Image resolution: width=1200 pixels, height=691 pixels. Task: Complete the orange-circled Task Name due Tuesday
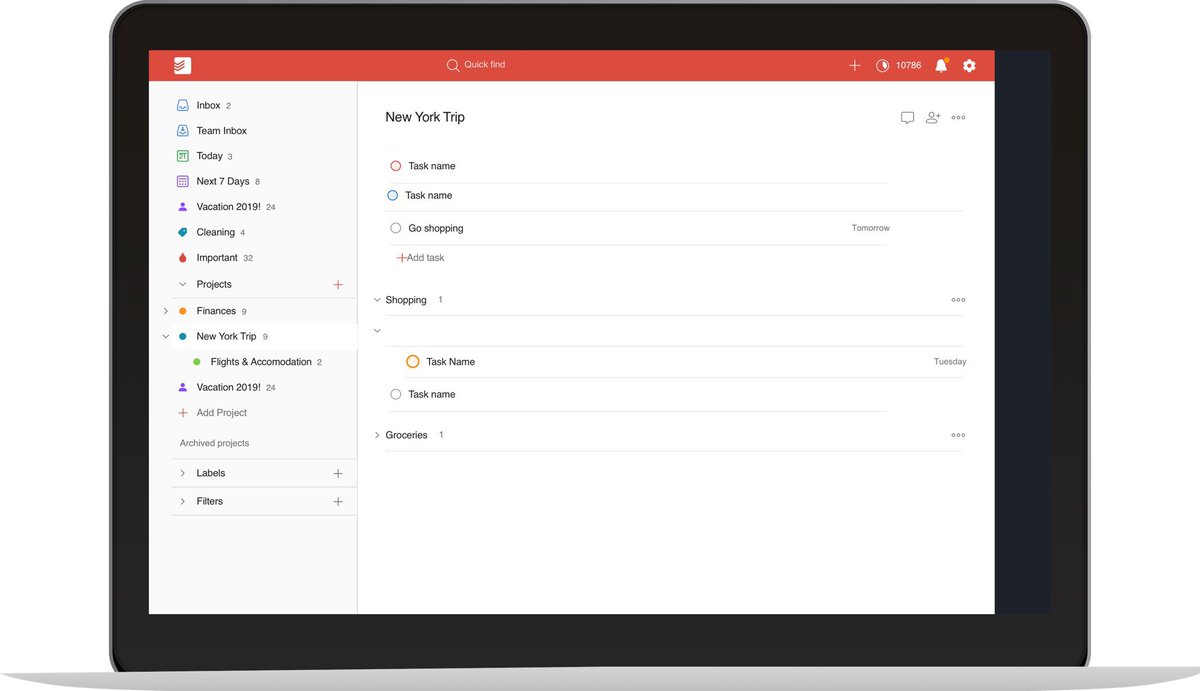click(413, 361)
